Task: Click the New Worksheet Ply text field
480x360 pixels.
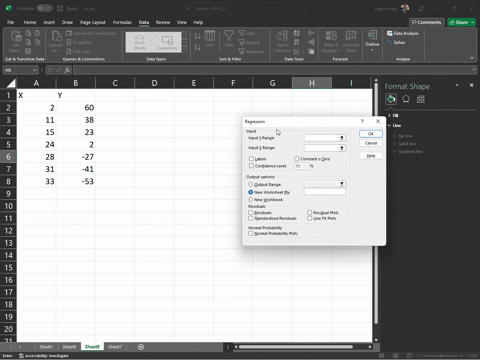Action: pyautogui.click(x=325, y=192)
